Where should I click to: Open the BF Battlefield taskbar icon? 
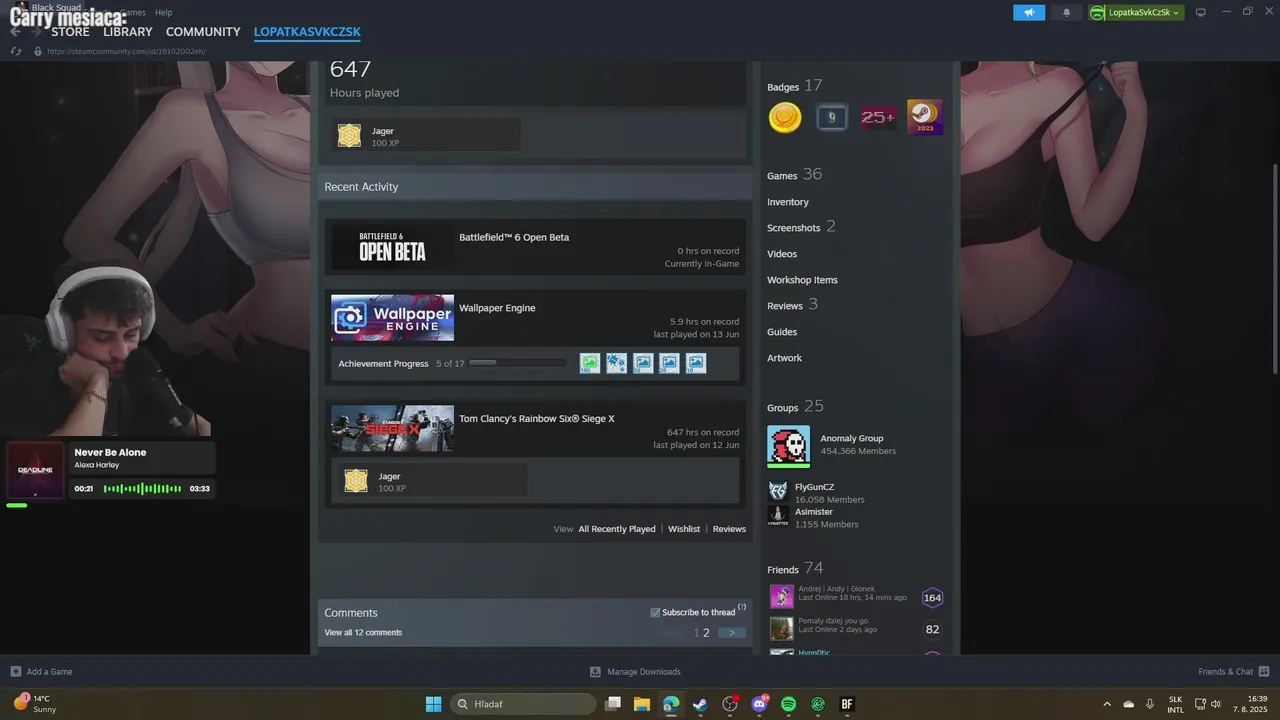click(847, 704)
